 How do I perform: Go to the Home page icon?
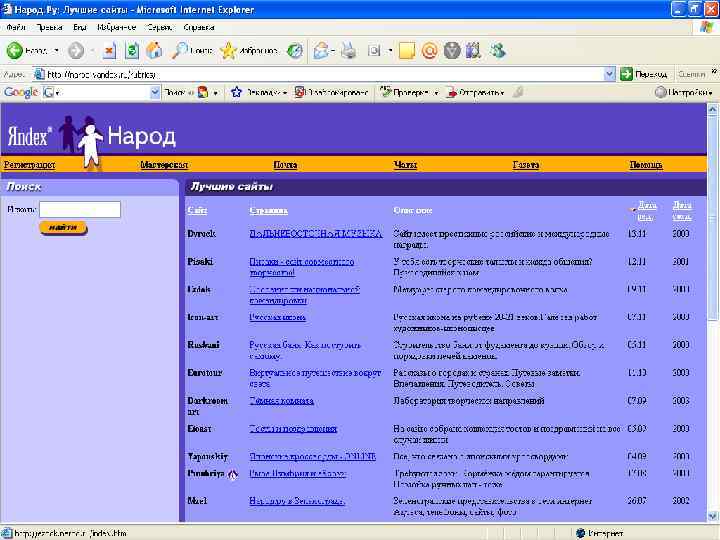[x=154, y=51]
